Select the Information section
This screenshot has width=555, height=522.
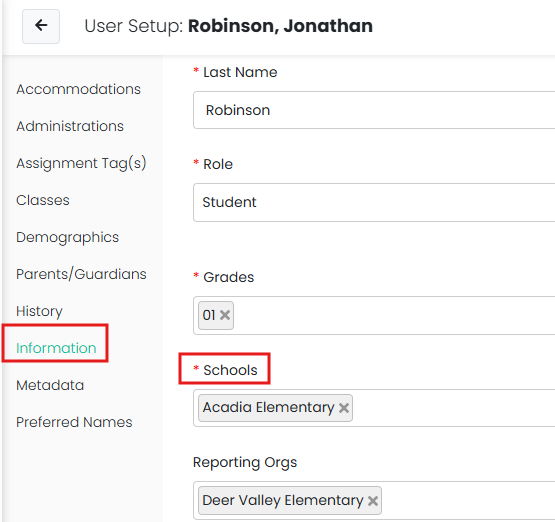pyautogui.click(x=56, y=348)
